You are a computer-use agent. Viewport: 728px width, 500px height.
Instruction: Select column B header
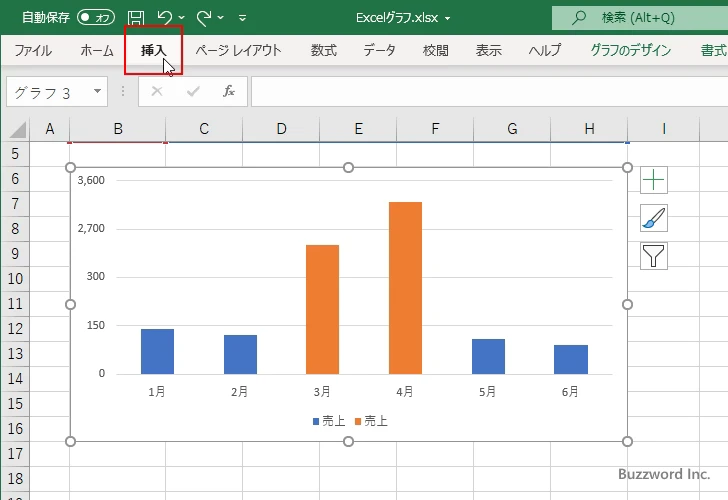click(x=118, y=129)
